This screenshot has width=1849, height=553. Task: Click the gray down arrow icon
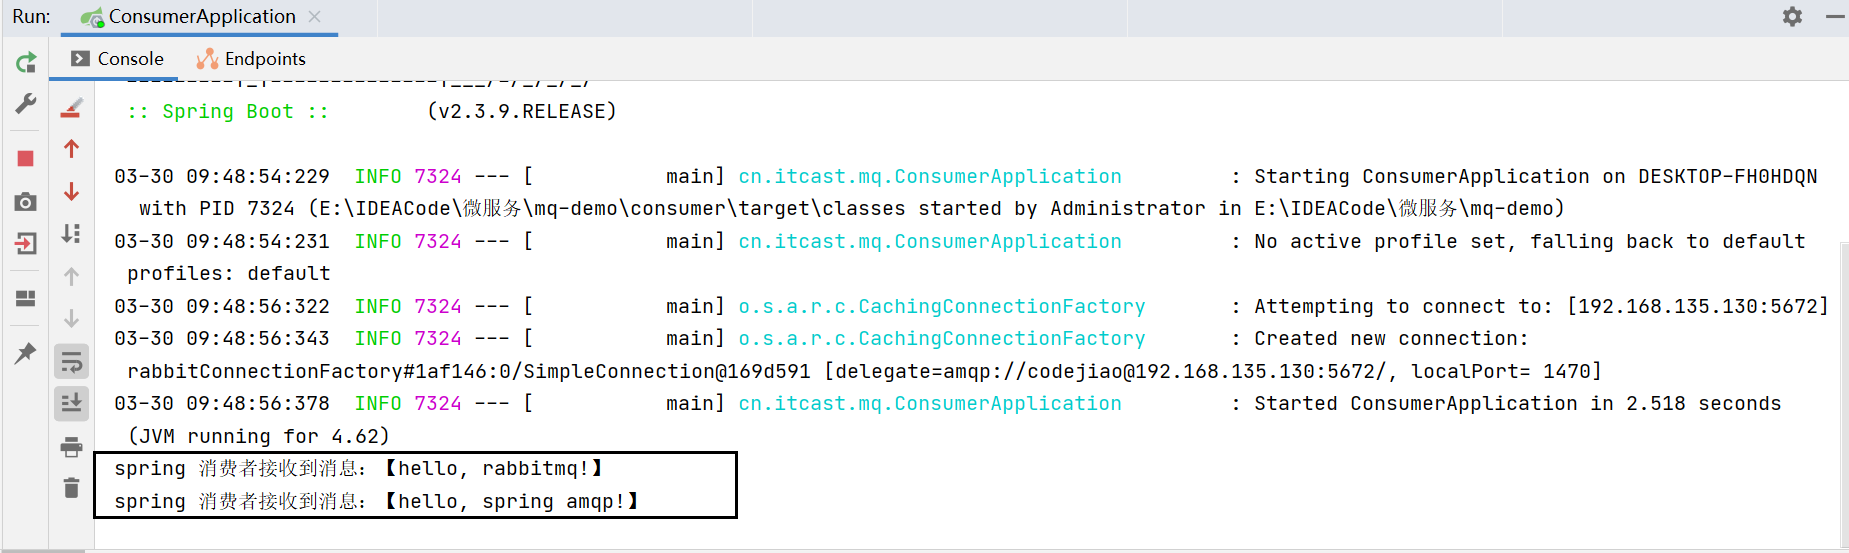[x=71, y=319]
